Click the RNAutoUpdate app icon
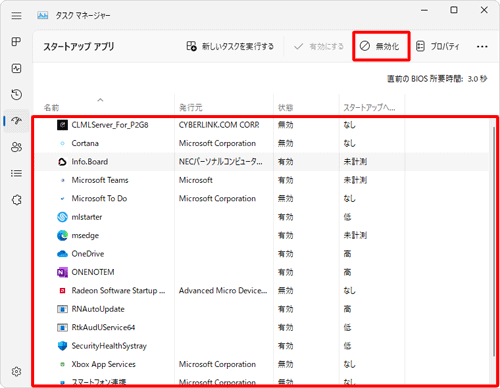 pos(62,309)
